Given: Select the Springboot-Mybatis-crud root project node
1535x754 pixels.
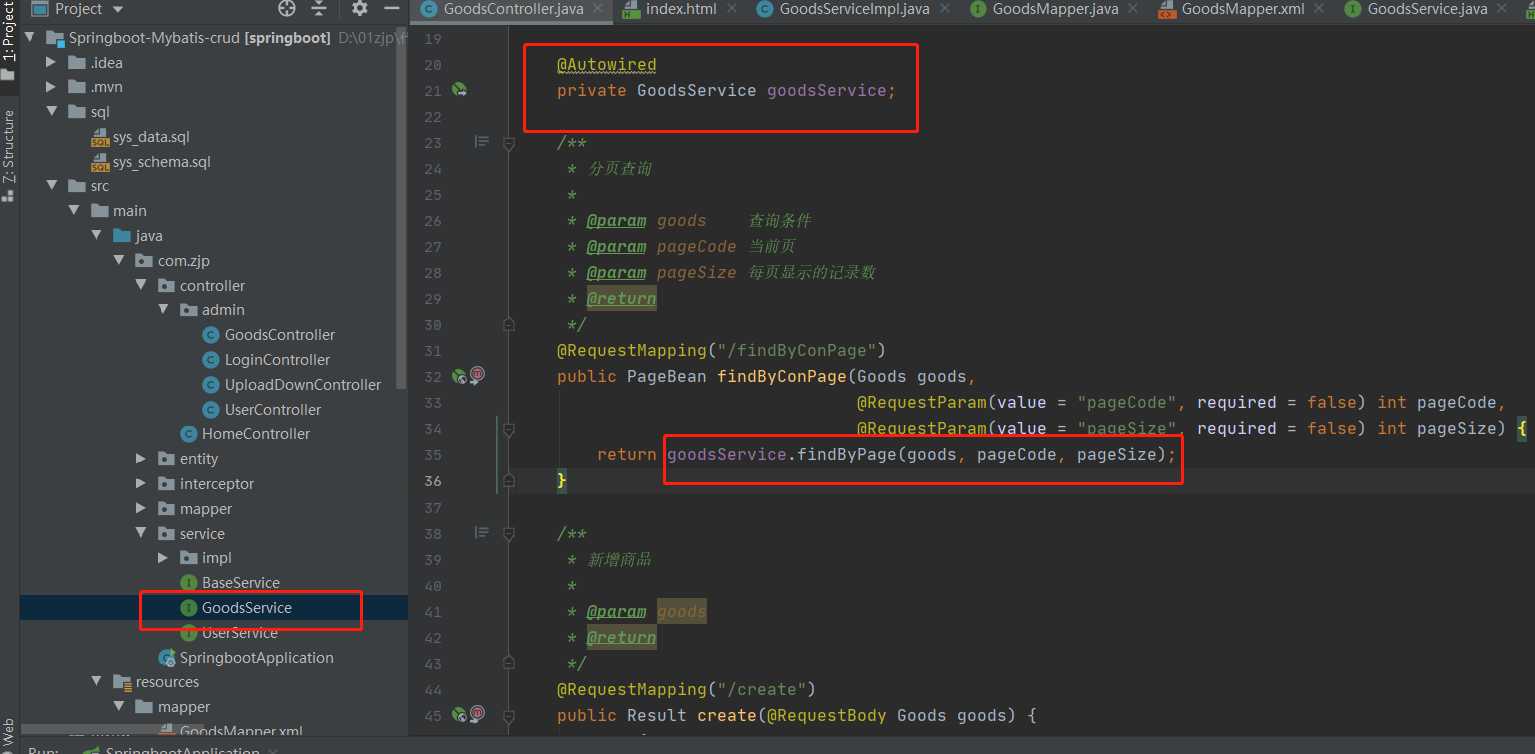Looking at the screenshot, I should pos(200,38).
